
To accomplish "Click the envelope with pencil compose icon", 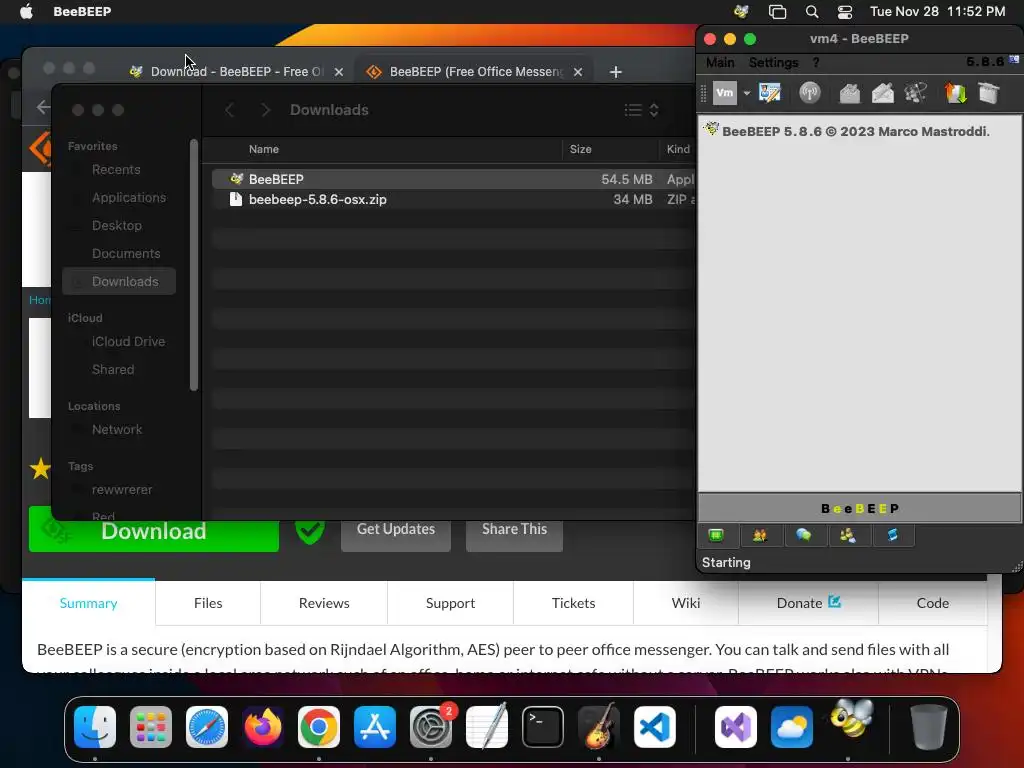I will [x=883, y=93].
